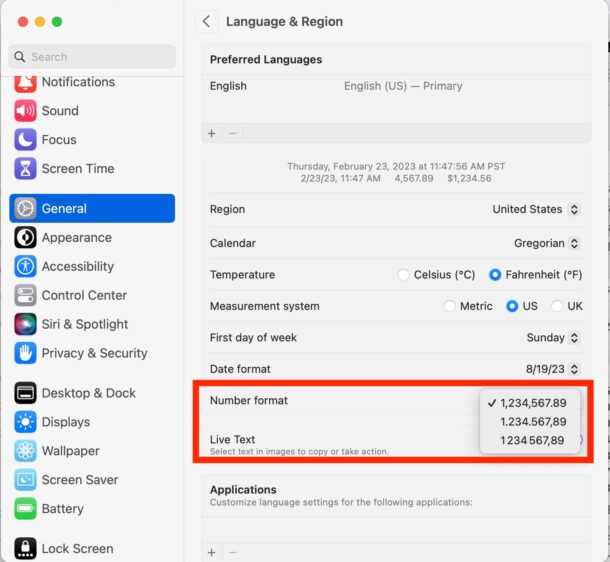610x562 pixels.
Task: Open the Region dropdown showing United States
Action: 536,210
